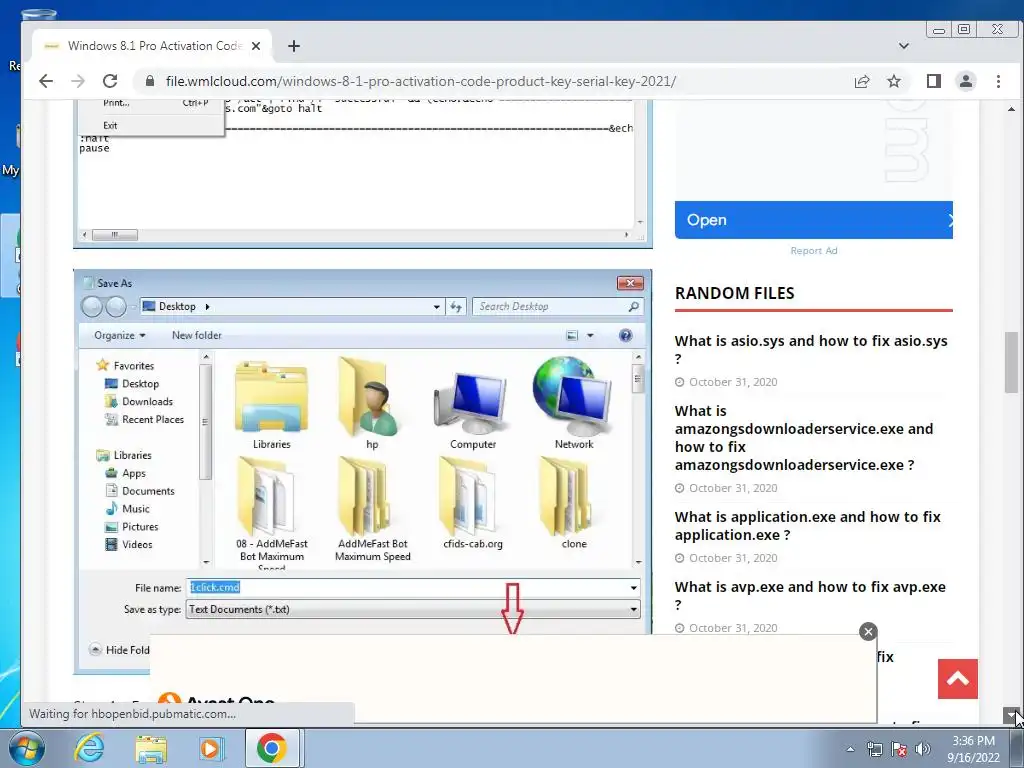The width and height of the screenshot is (1024, 768).
Task: Close the bottom overlay ad
Action: 868,632
